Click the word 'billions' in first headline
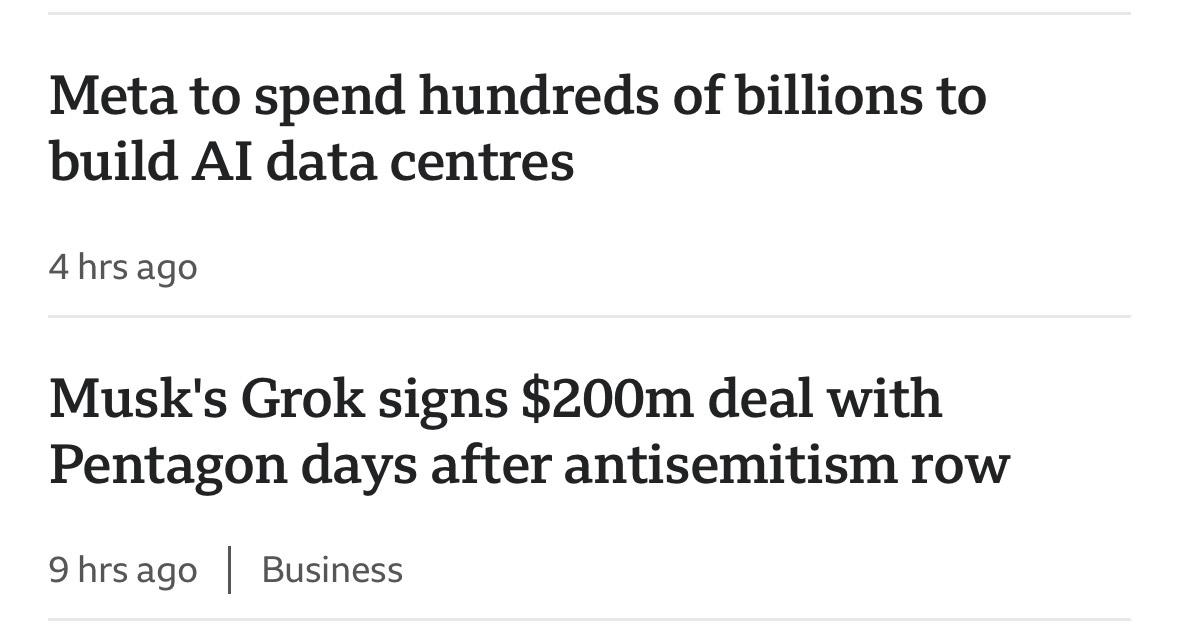 coord(829,96)
